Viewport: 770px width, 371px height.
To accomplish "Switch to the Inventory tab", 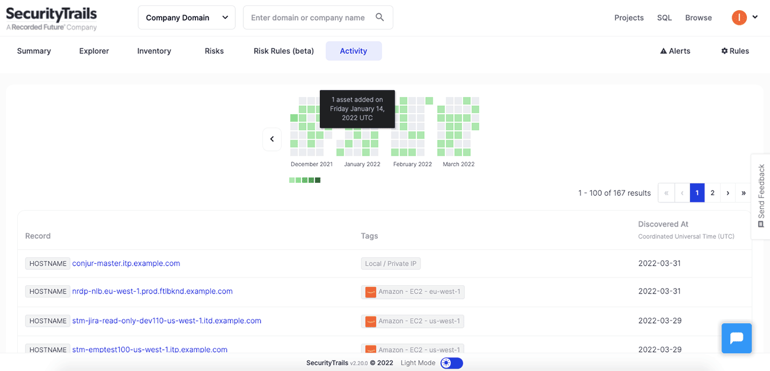I will [154, 51].
